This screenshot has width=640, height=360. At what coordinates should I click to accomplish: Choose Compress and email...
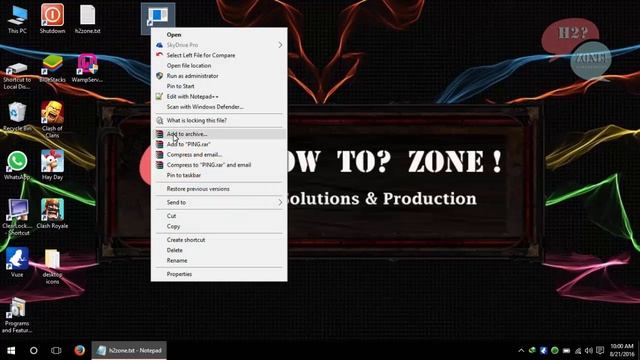tap(219, 155)
